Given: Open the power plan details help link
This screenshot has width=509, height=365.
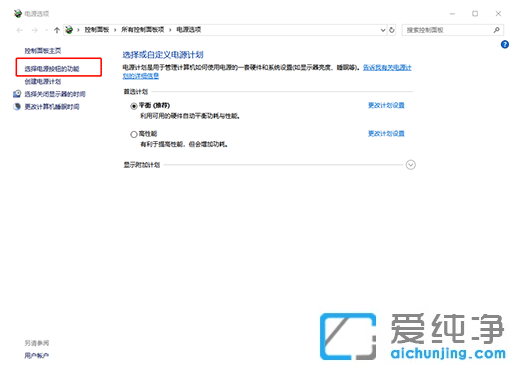Looking at the screenshot, I should click(x=387, y=68).
